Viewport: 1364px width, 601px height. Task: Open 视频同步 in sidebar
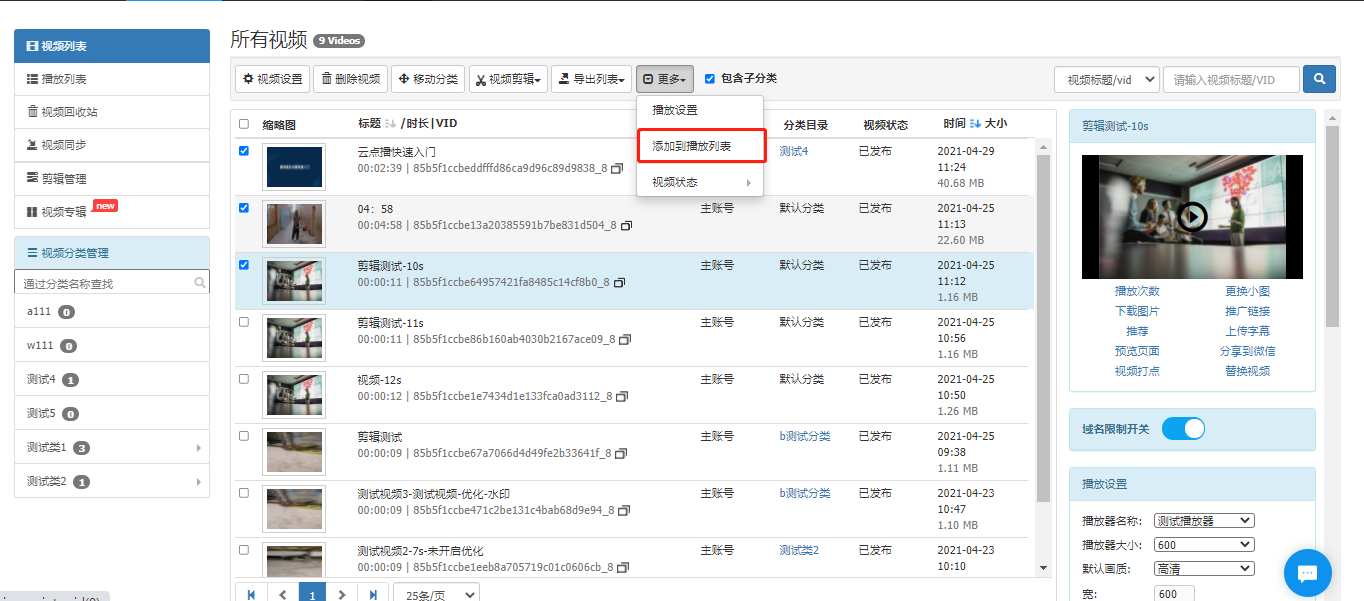(x=112, y=145)
